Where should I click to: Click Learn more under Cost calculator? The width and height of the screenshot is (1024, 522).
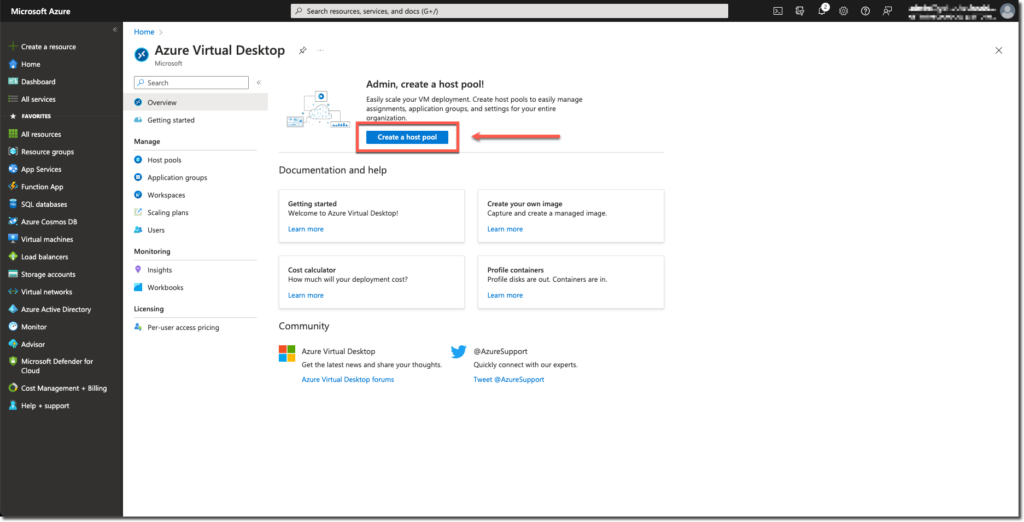click(x=306, y=295)
